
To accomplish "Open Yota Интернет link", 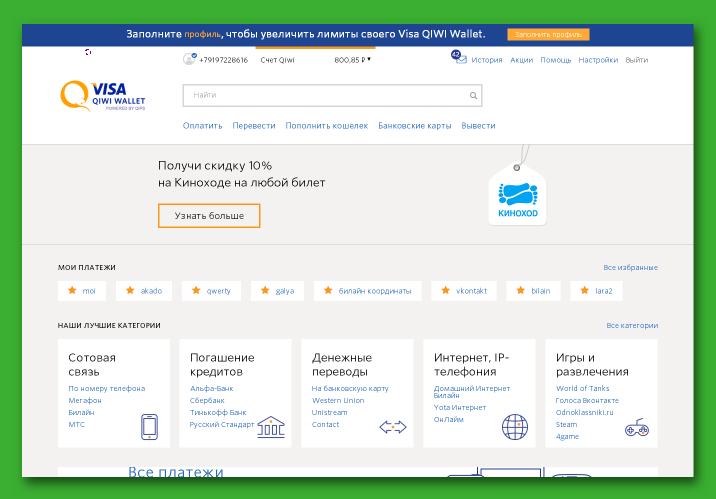I will [x=459, y=407].
